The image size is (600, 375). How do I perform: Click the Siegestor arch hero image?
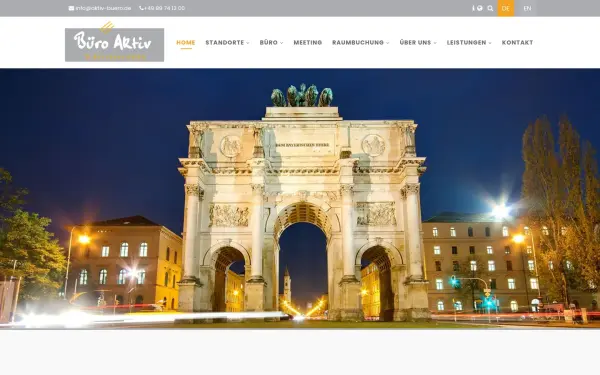click(300, 198)
